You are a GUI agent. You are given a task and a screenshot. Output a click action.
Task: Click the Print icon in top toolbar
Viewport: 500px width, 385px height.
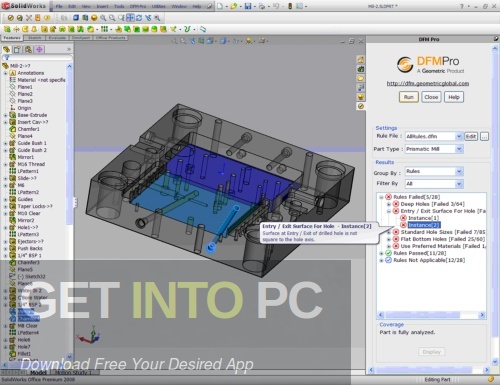262,6
